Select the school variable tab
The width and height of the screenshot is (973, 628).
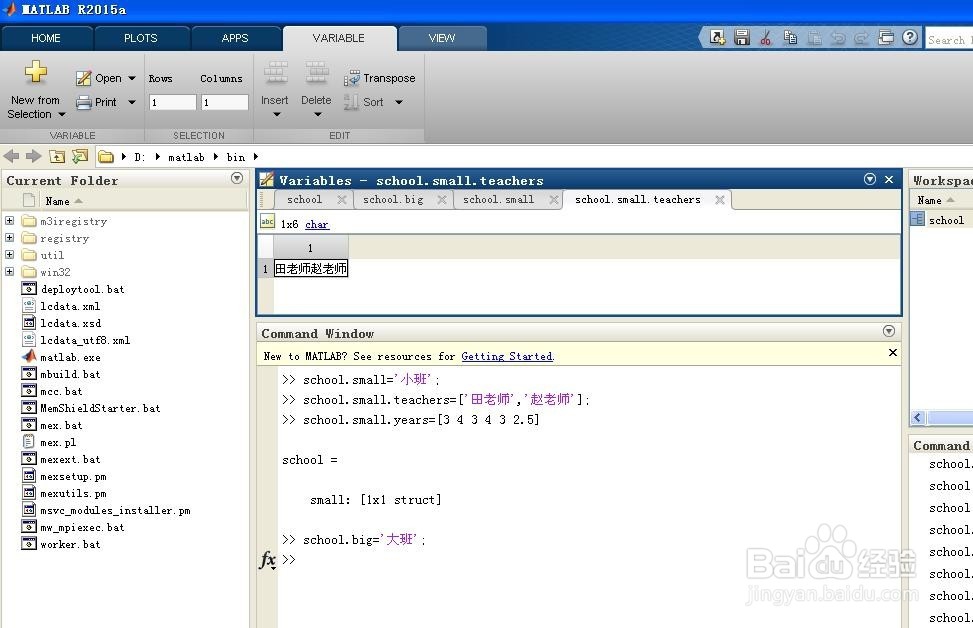[x=304, y=199]
